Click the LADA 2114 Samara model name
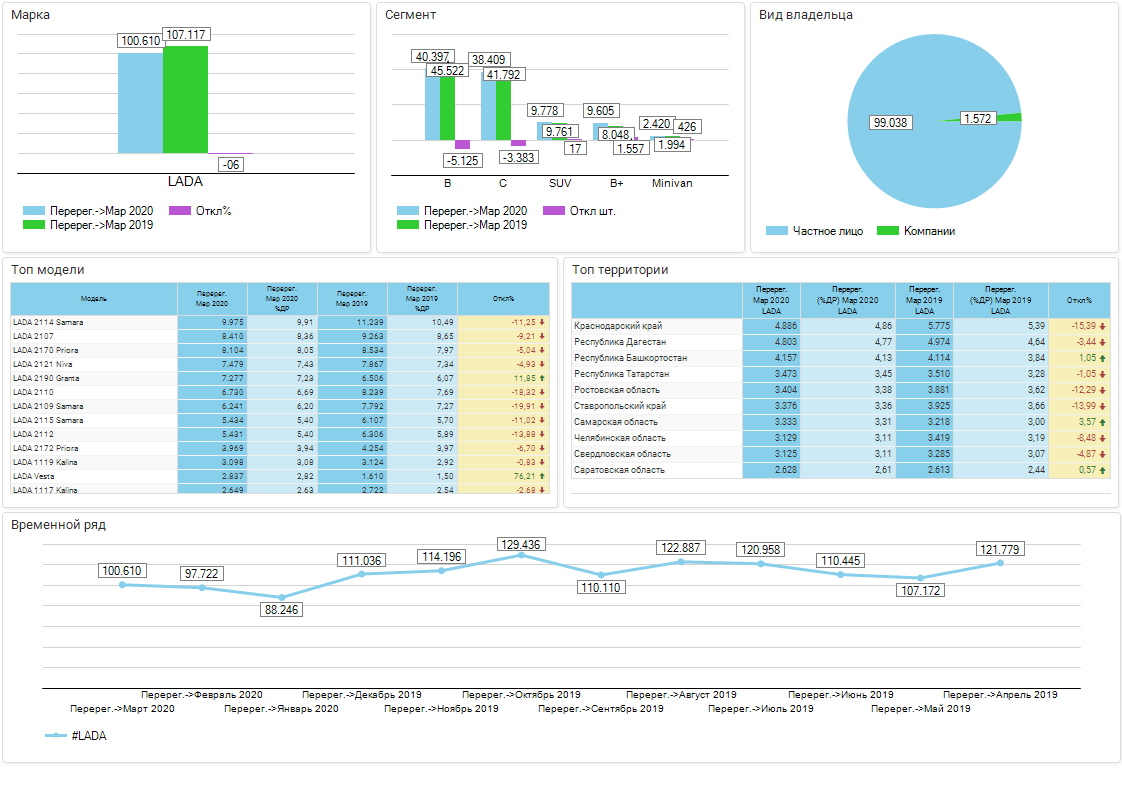Screen dimensions: 1122x793 (48, 322)
